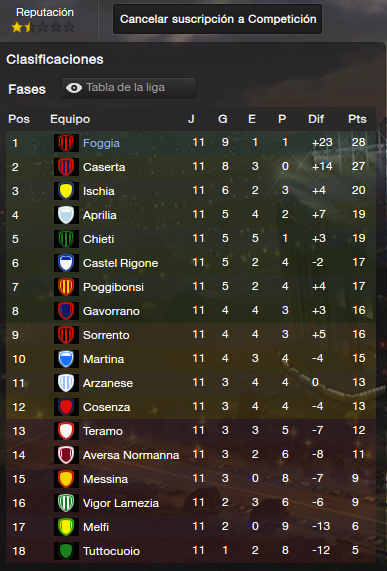Click the Reputación star rating
Screen dimensions: 387x571
(x=43, y=27)
